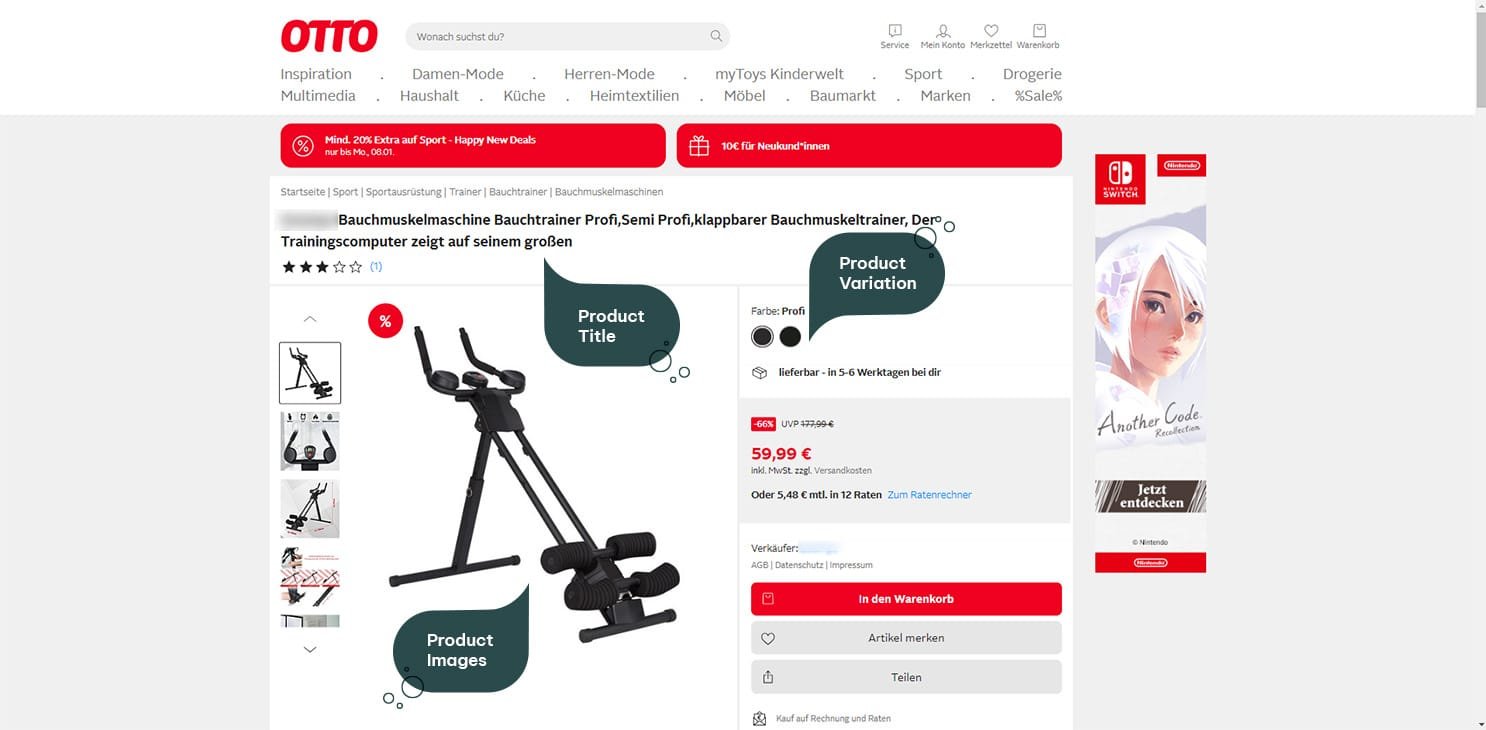
Task: Open the Zum Ratenrechner link
Action: pos(929,495)
